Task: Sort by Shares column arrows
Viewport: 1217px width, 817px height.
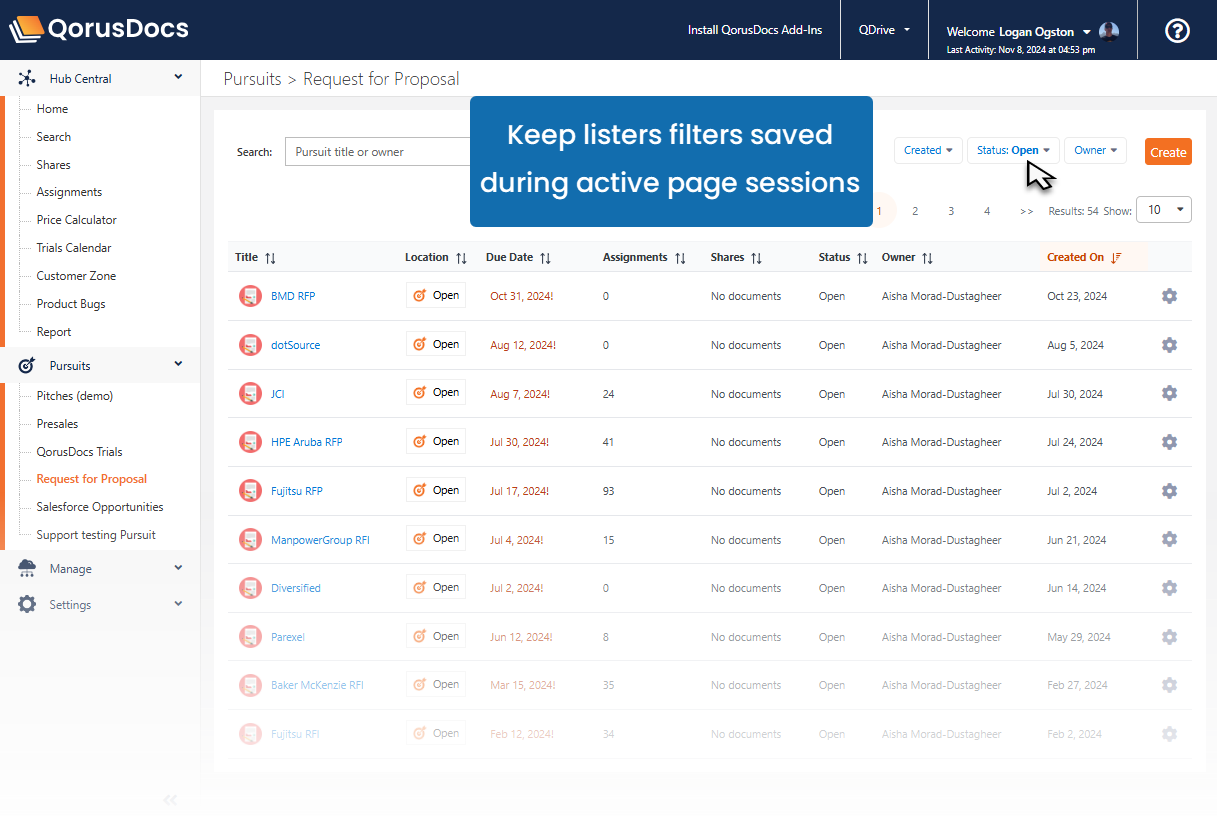Action: click(756, 258)
